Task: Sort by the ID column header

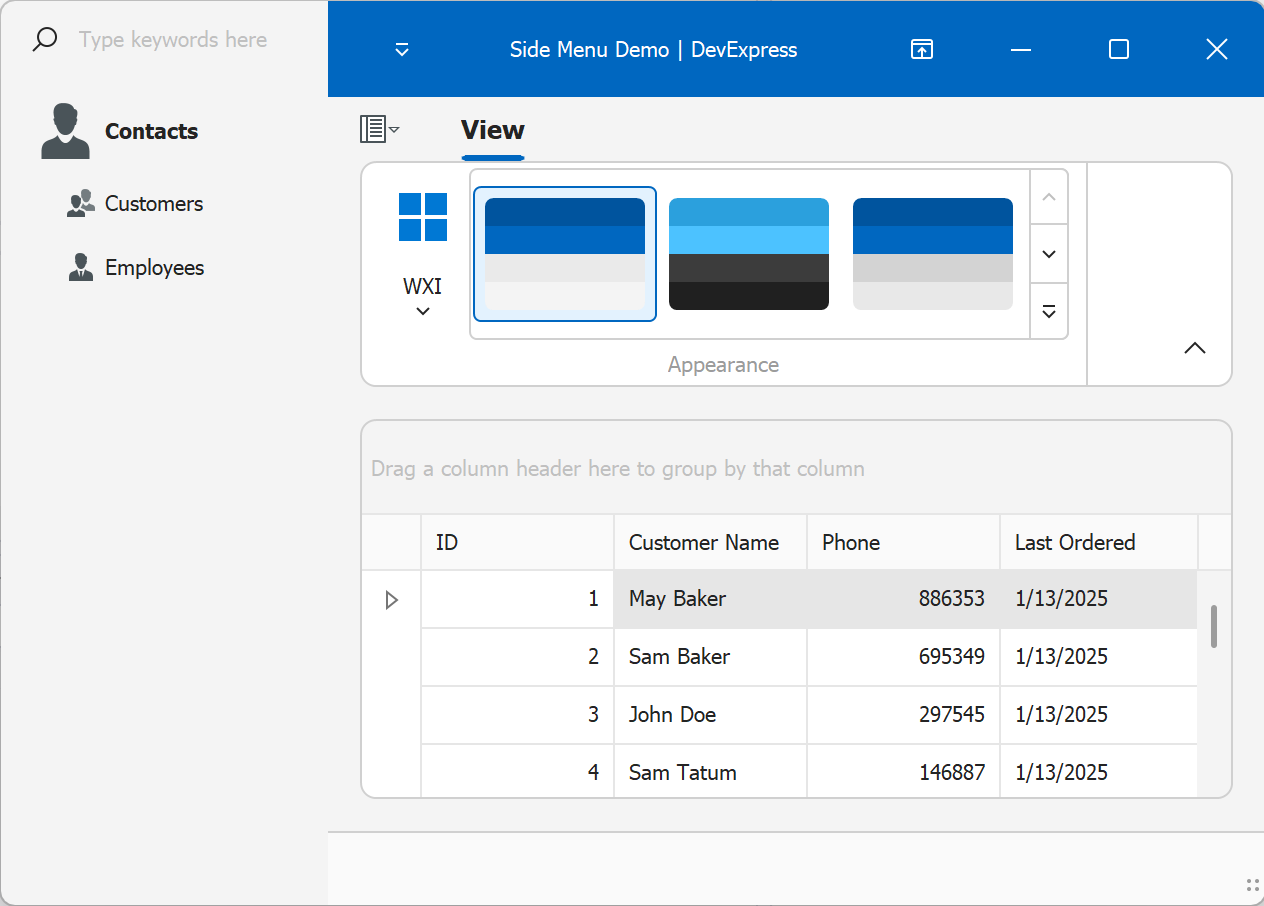Action: [x=518, y=543]
